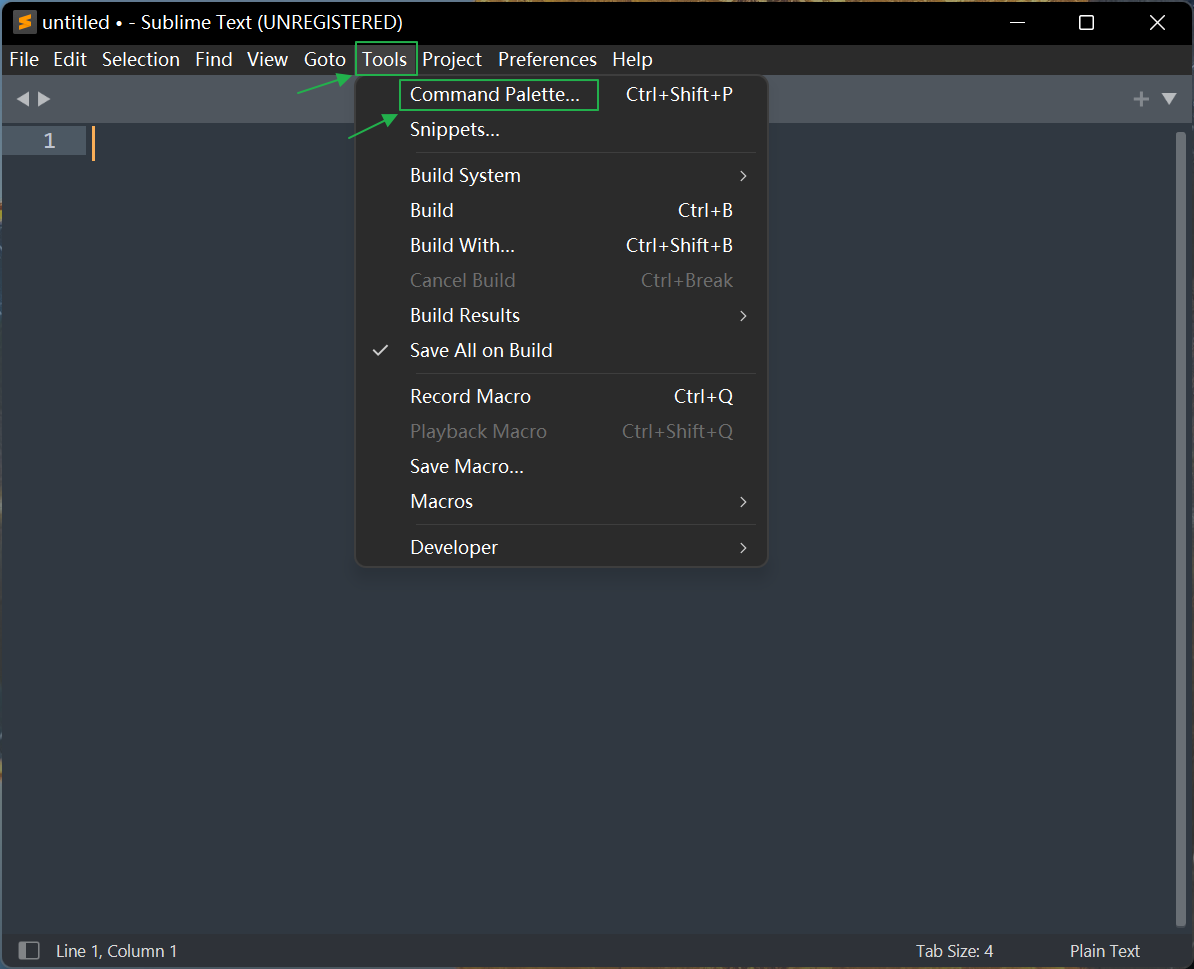
Task: Run Build from the Tools menu
Action: [x=561, y=211]
